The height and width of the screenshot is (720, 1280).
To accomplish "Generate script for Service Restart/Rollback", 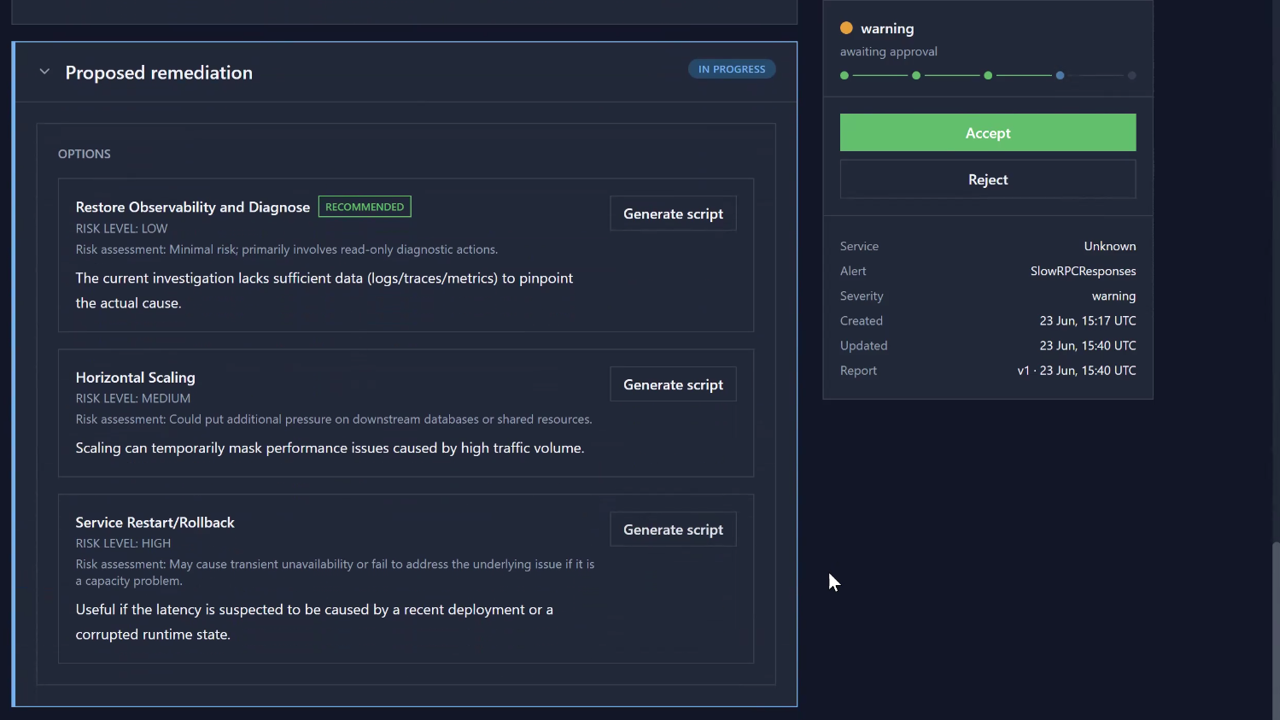I will pyautogui.click(x=673, y=530).
